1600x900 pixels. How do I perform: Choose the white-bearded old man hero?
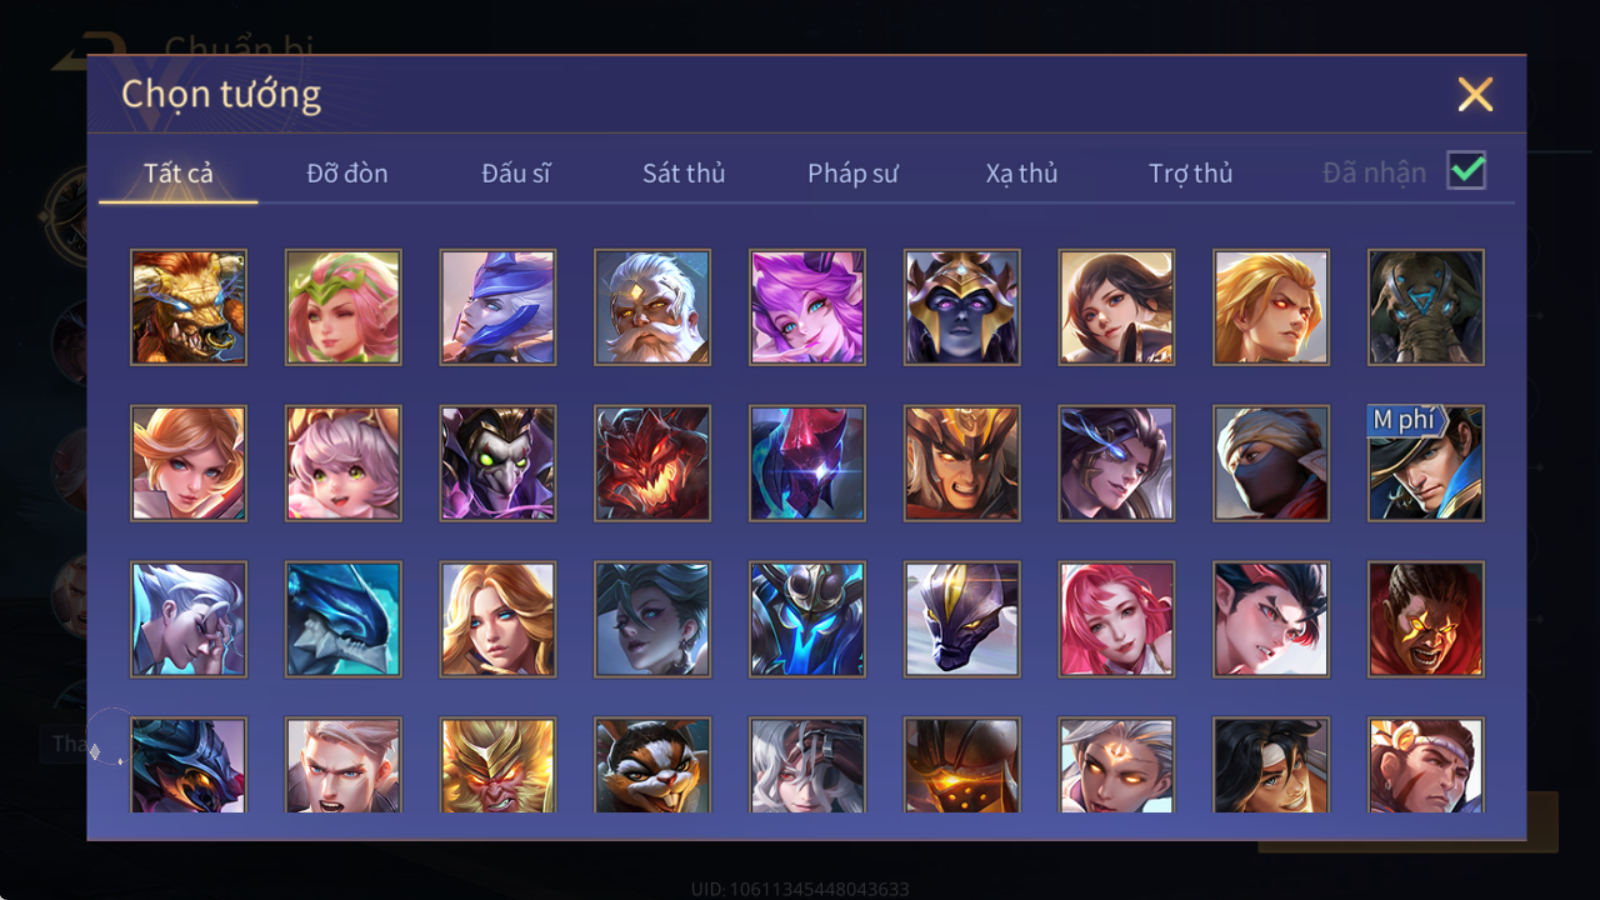652,307
